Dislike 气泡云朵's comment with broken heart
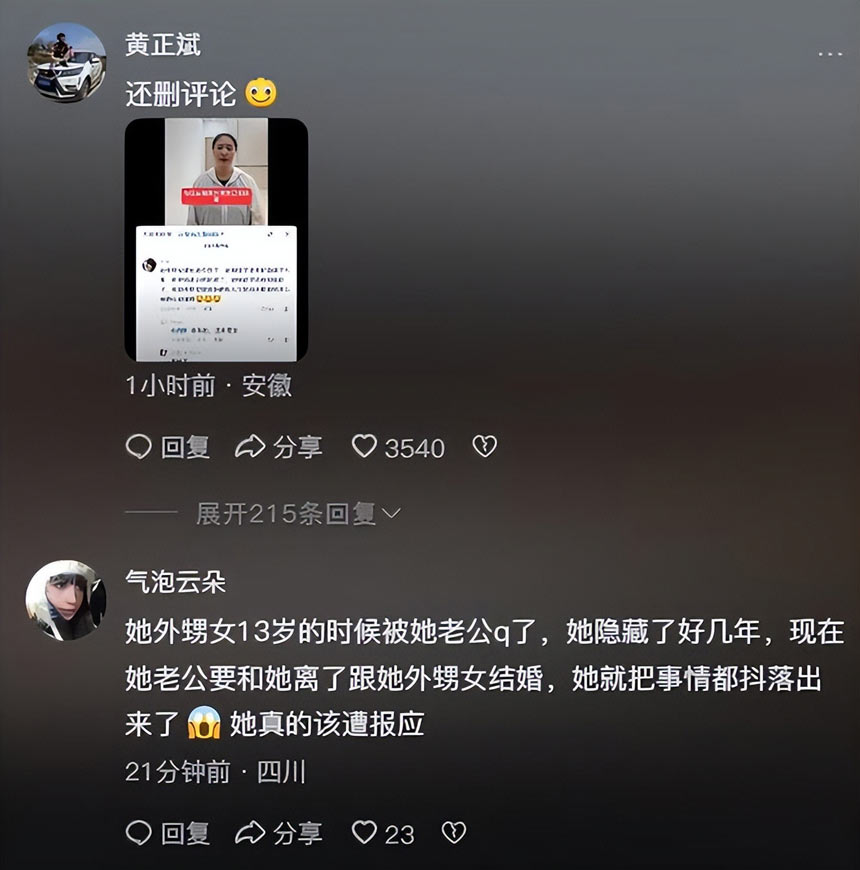This screenshot has height=870, width=860. coord(454,832)
